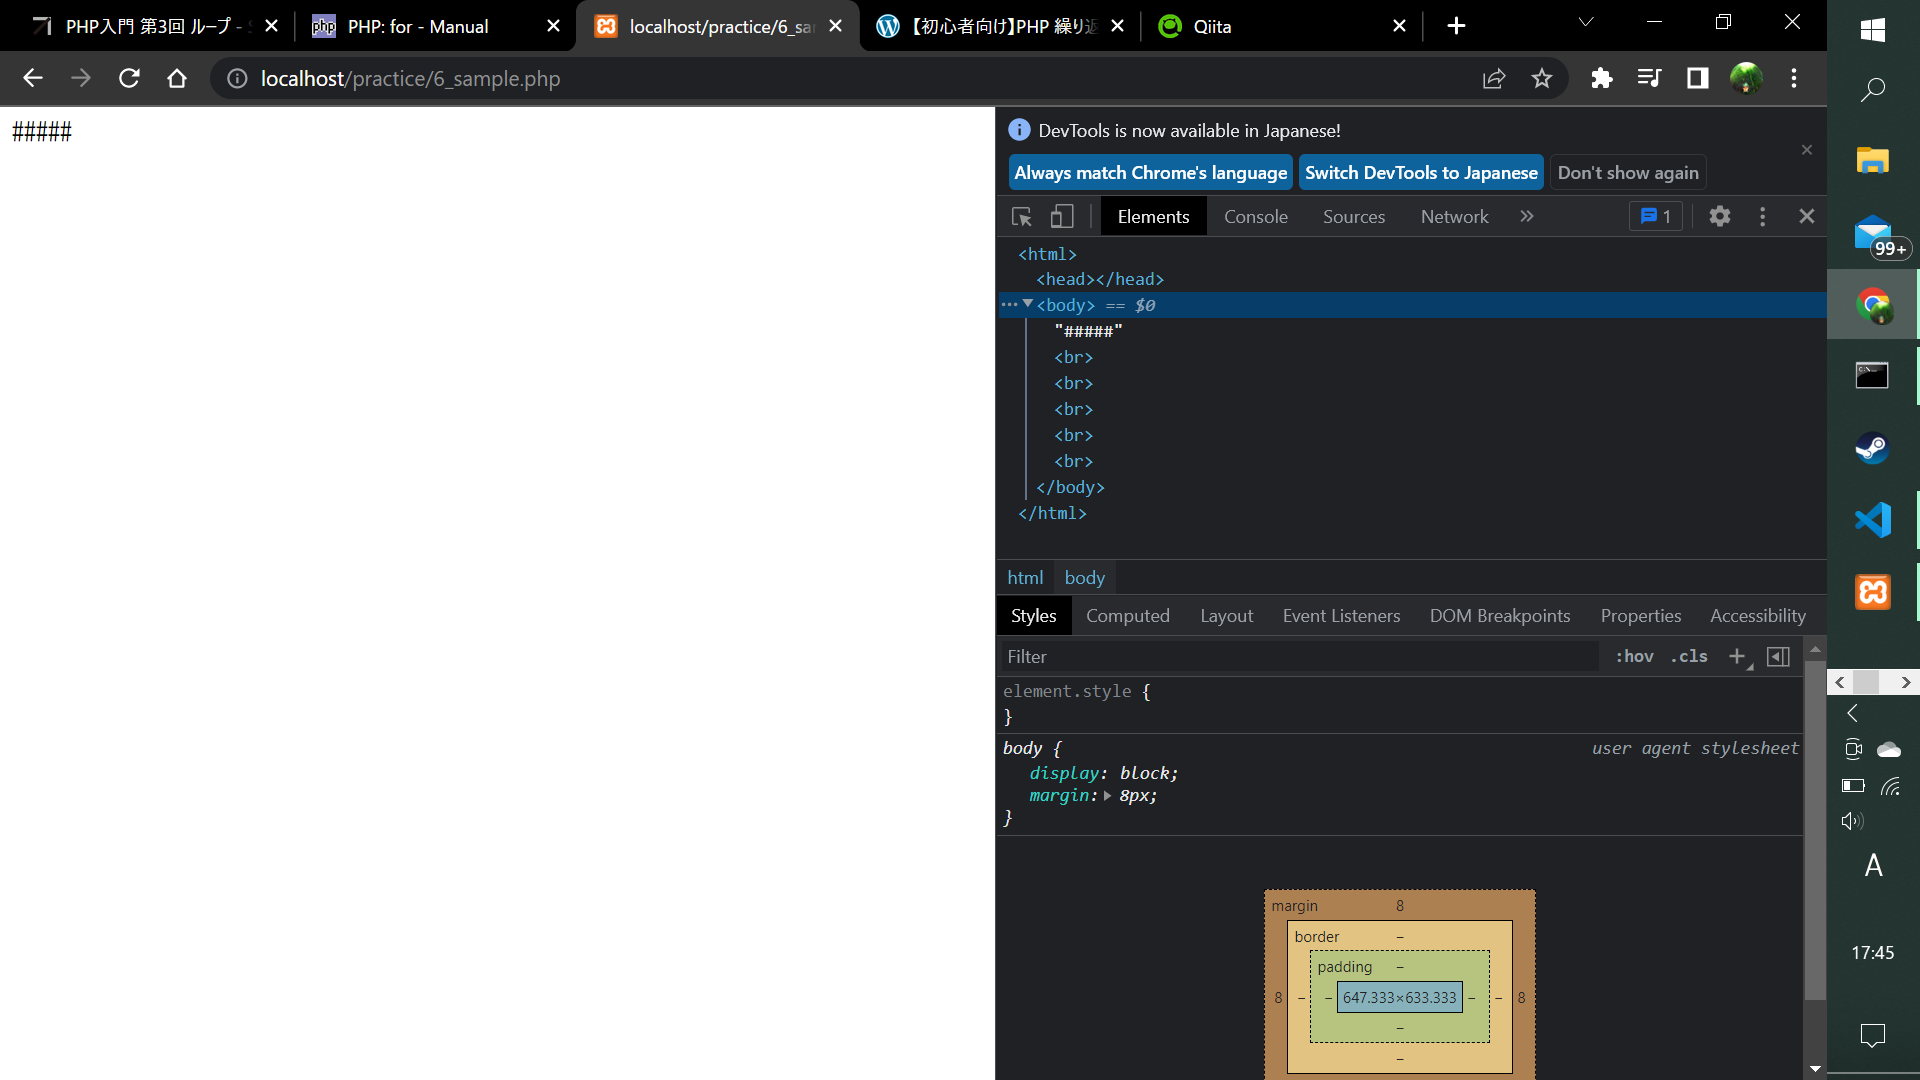Switch to the DOM Breakpoints tab
The image size is (1920, 1080).
(x=1499, y=616)
